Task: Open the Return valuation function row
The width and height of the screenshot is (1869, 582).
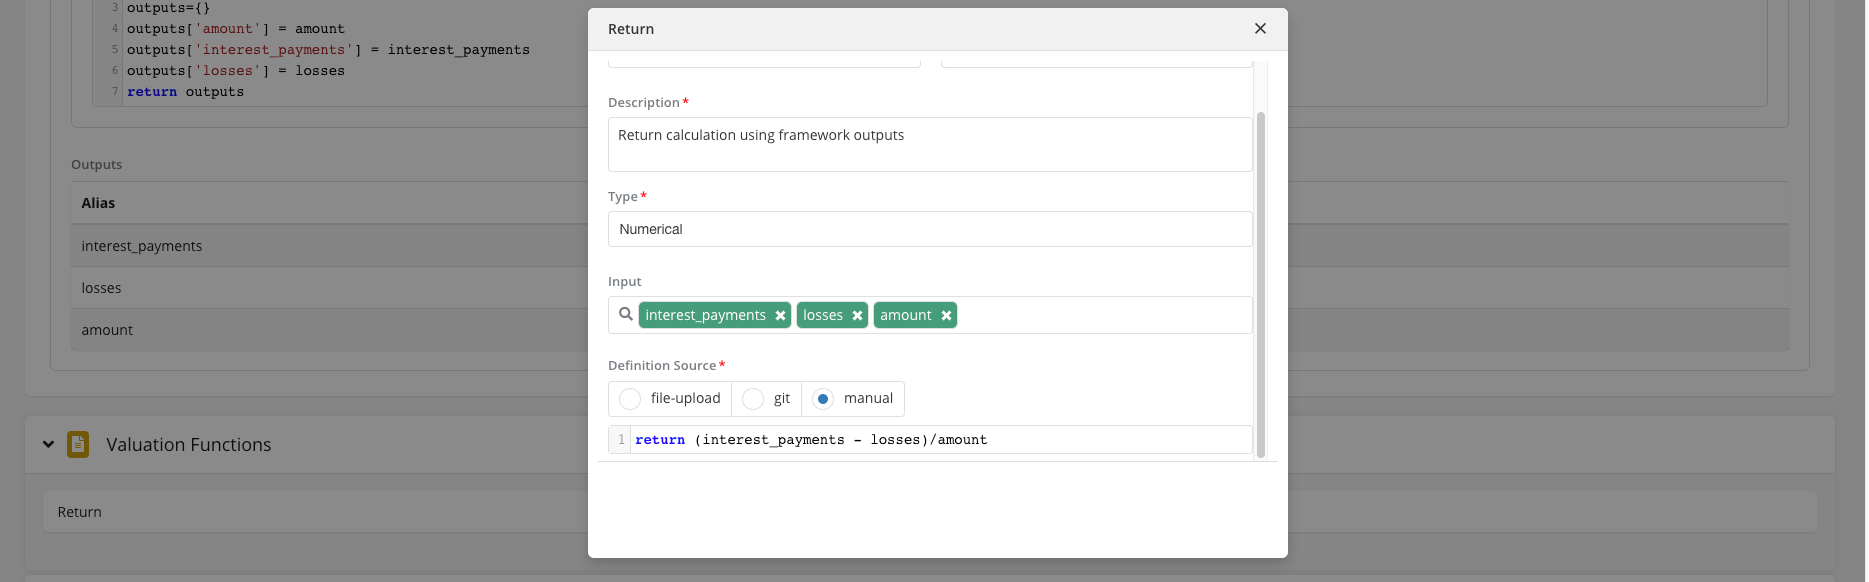Action: 300,512
